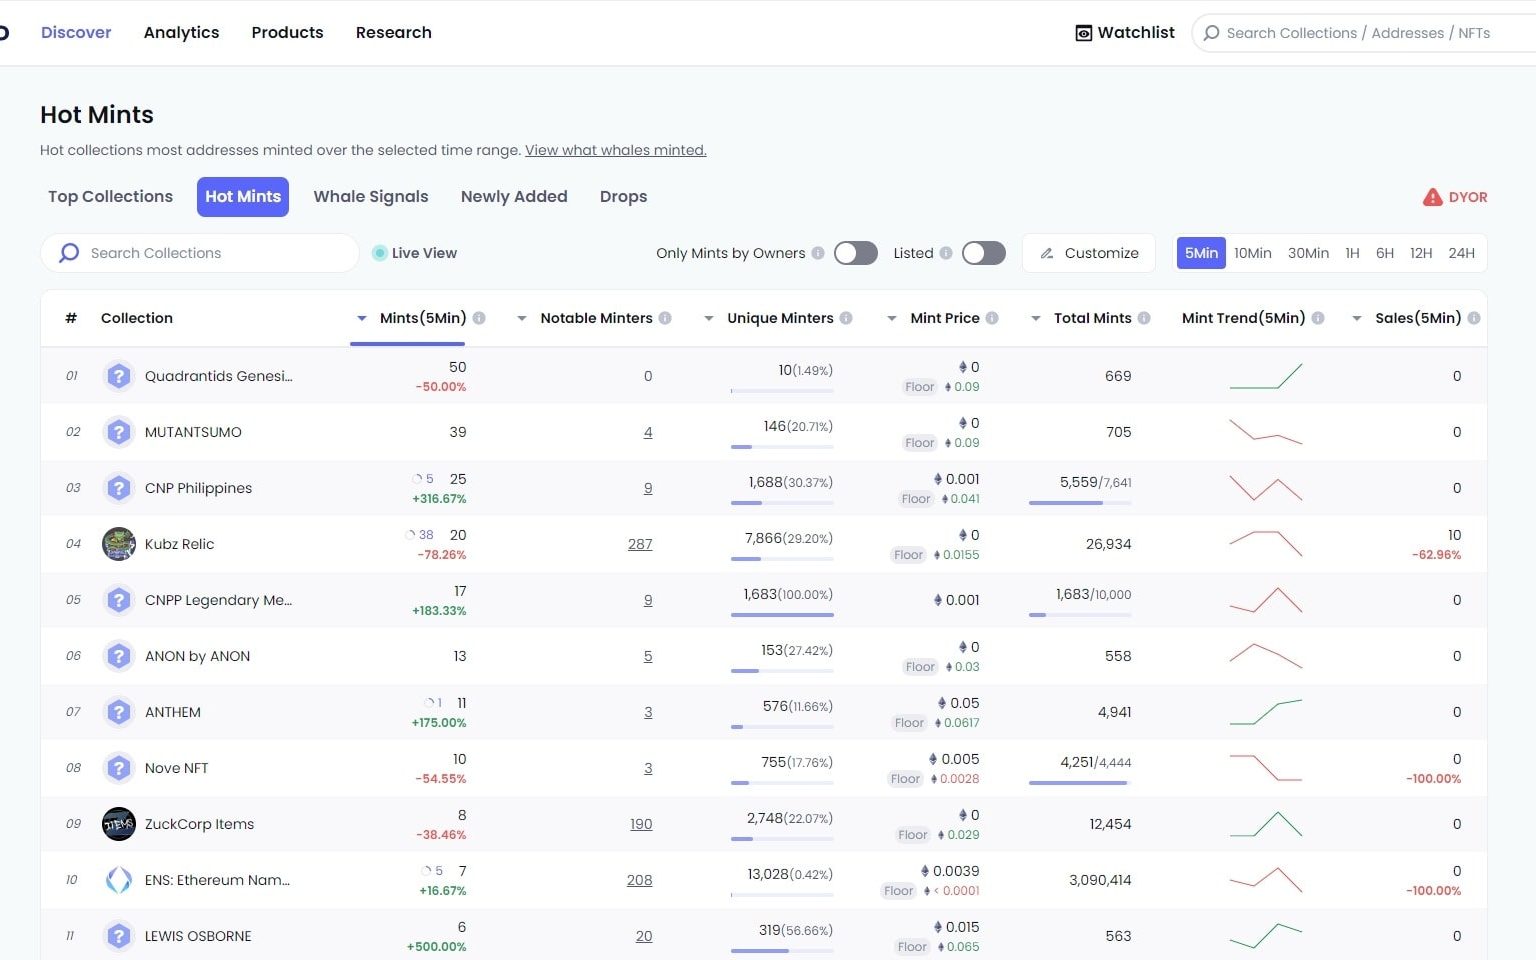1536x960 pixels.
Task: Sort by Unique Minters column arrow
Action: pos(709,318)
